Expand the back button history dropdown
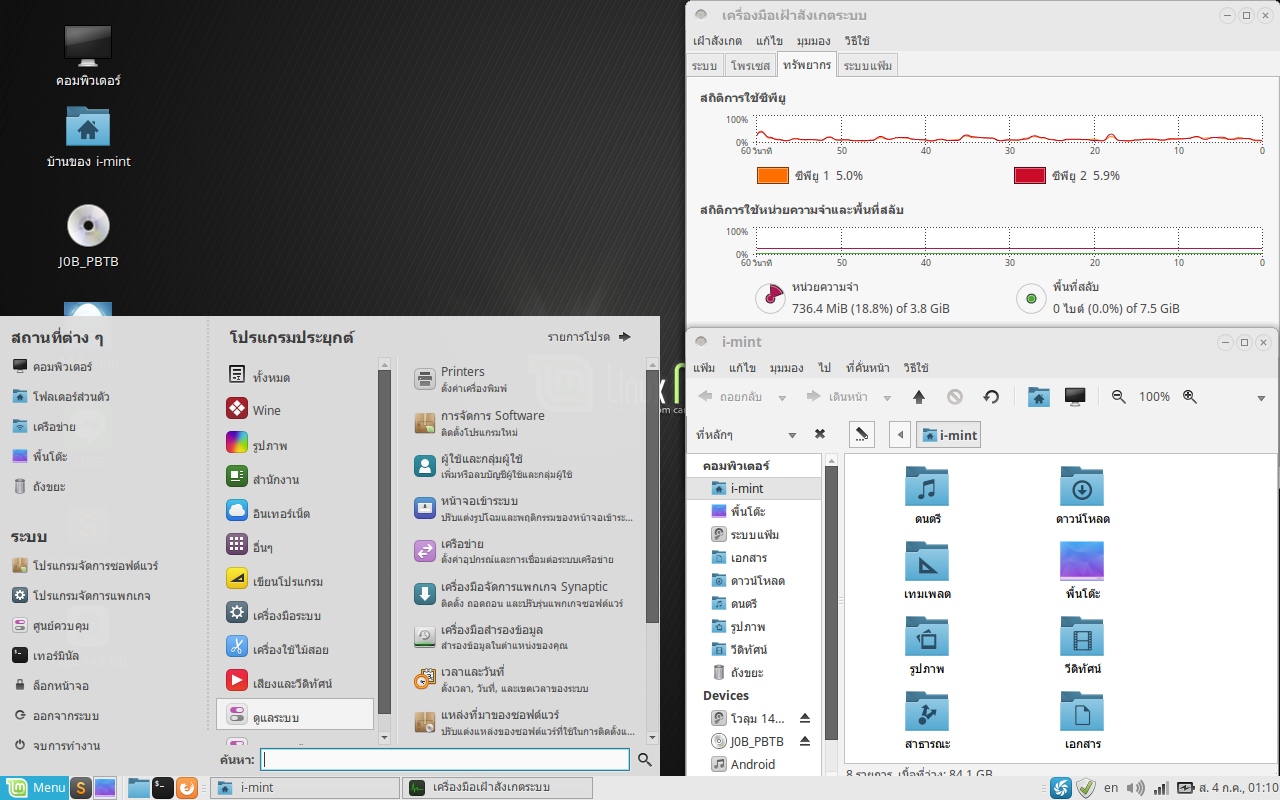This screenshot has width=1280, height=800. coord(781,397)
